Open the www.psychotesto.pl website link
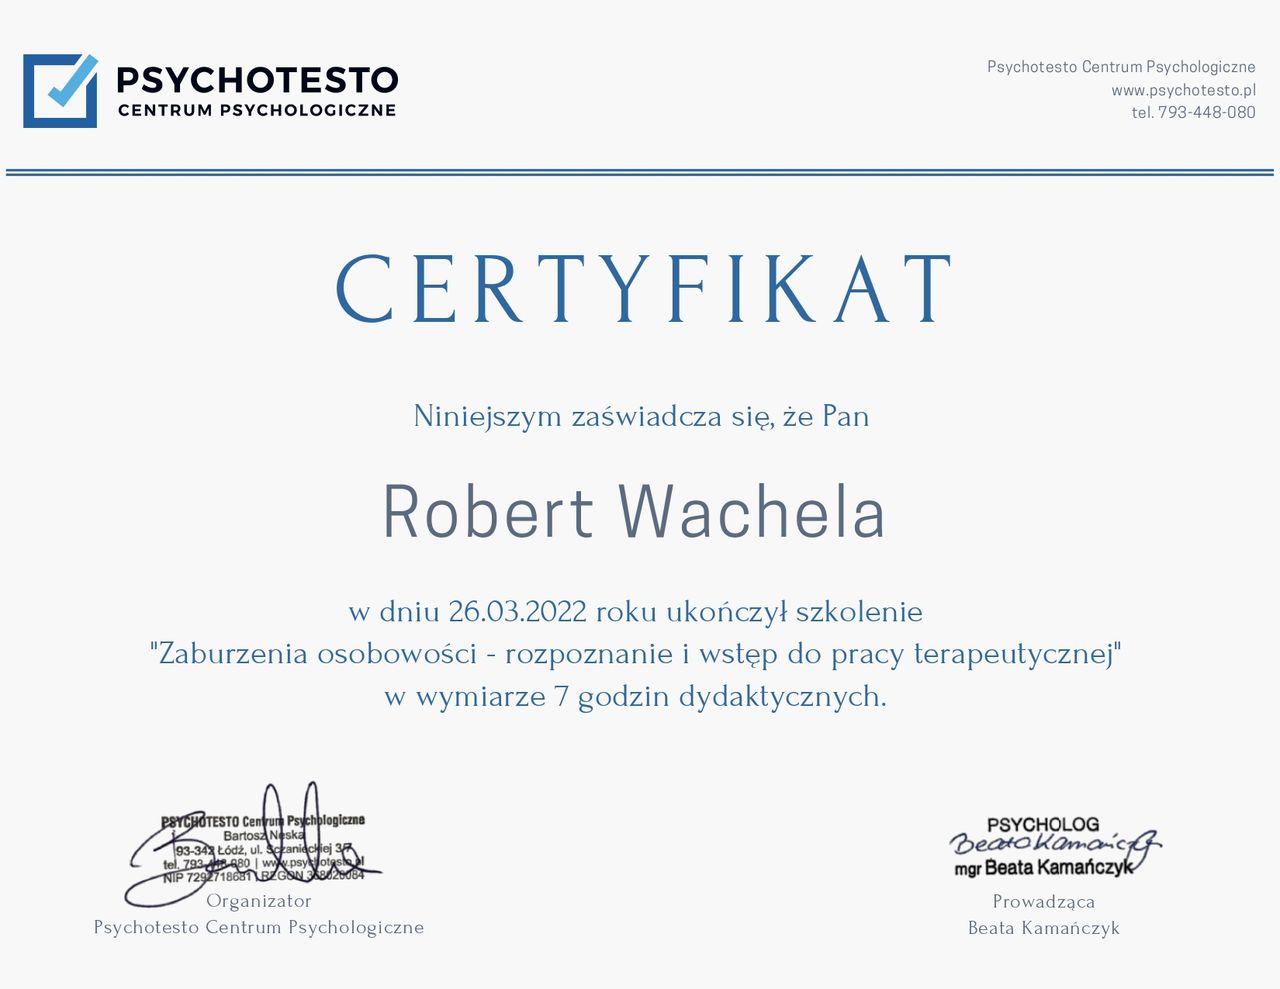Screen dimensions: 1280x989 (x=1182, y=90)
